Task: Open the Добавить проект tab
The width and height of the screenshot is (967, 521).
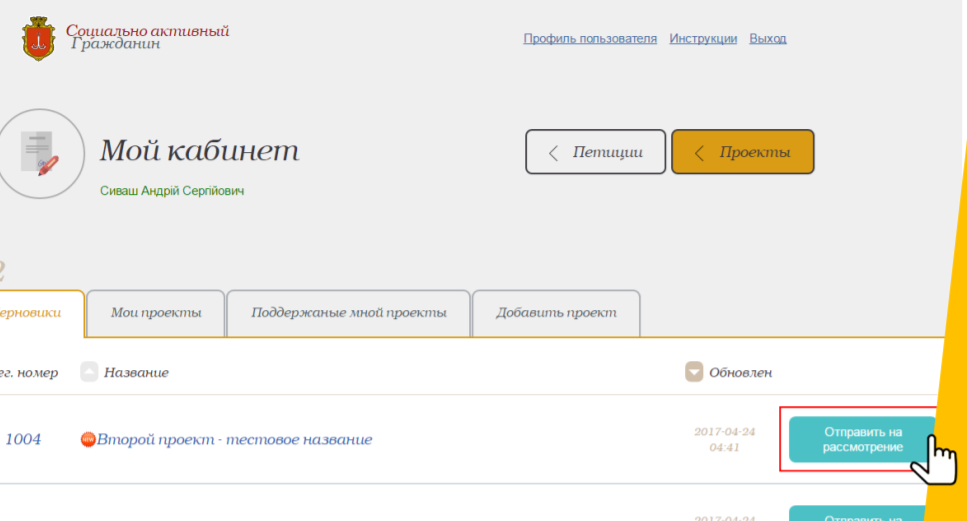Action: point(556,313)
